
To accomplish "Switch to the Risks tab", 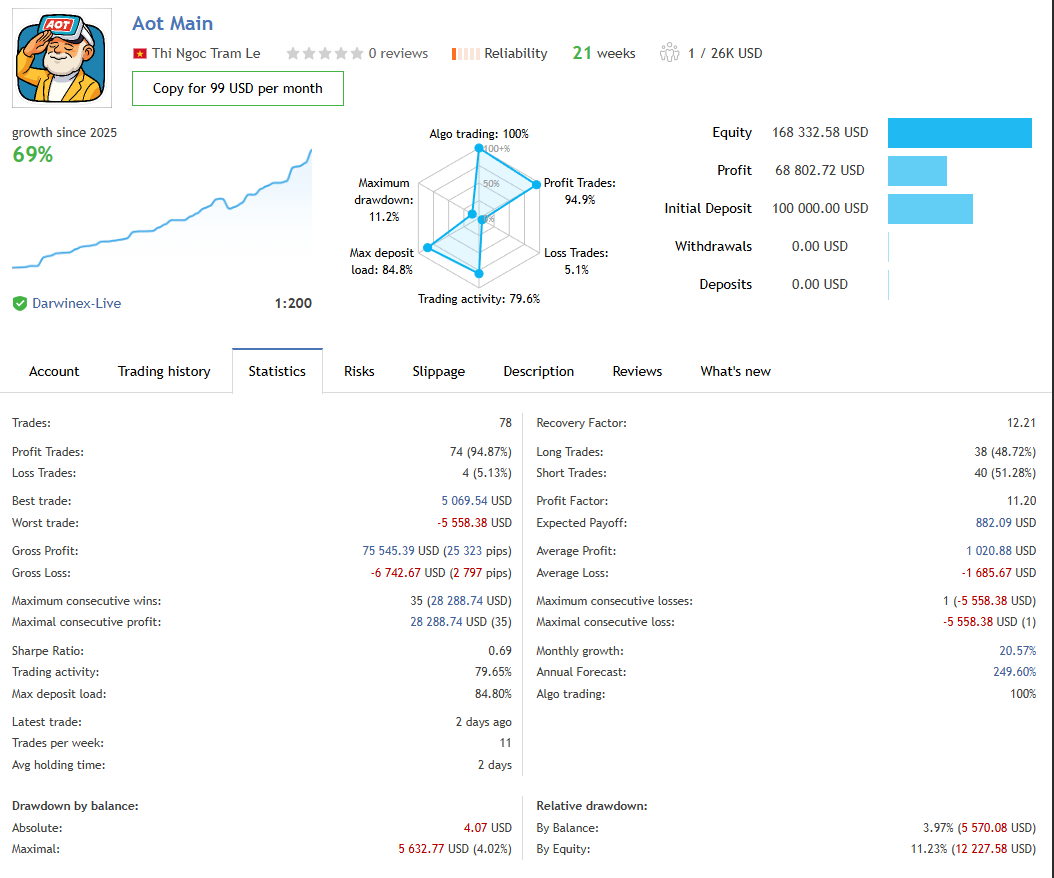I will coord(358,371).
